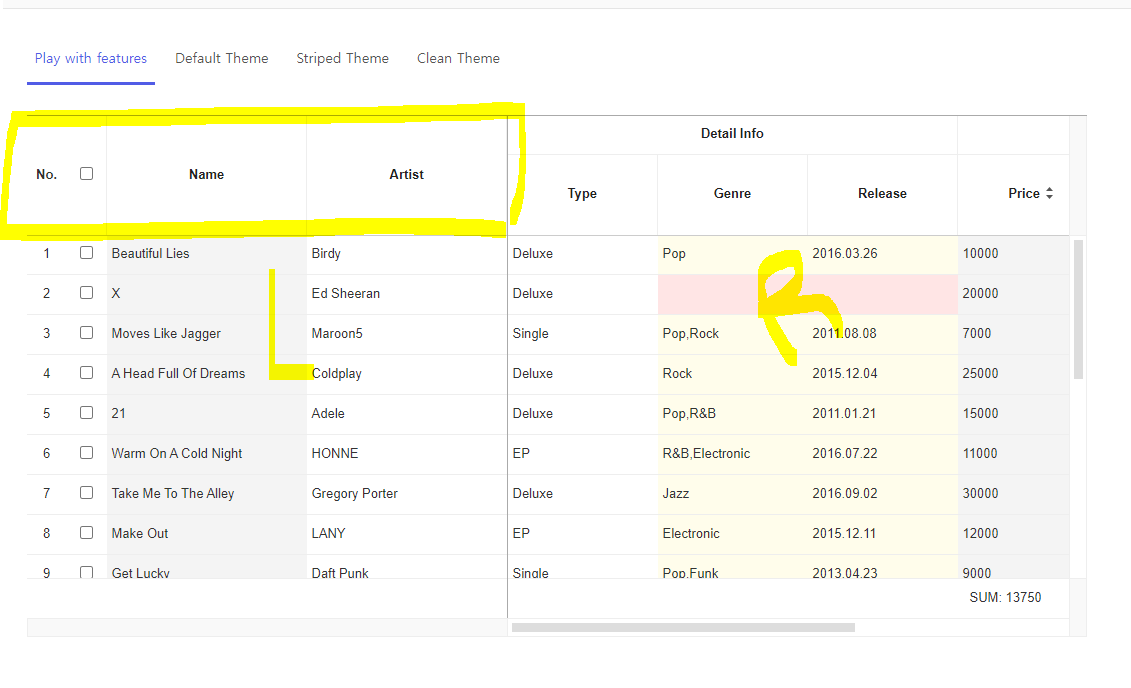The image size is (1131, 688).
Task: Open the Striped Theme tab
Action: tap(343, 58)
